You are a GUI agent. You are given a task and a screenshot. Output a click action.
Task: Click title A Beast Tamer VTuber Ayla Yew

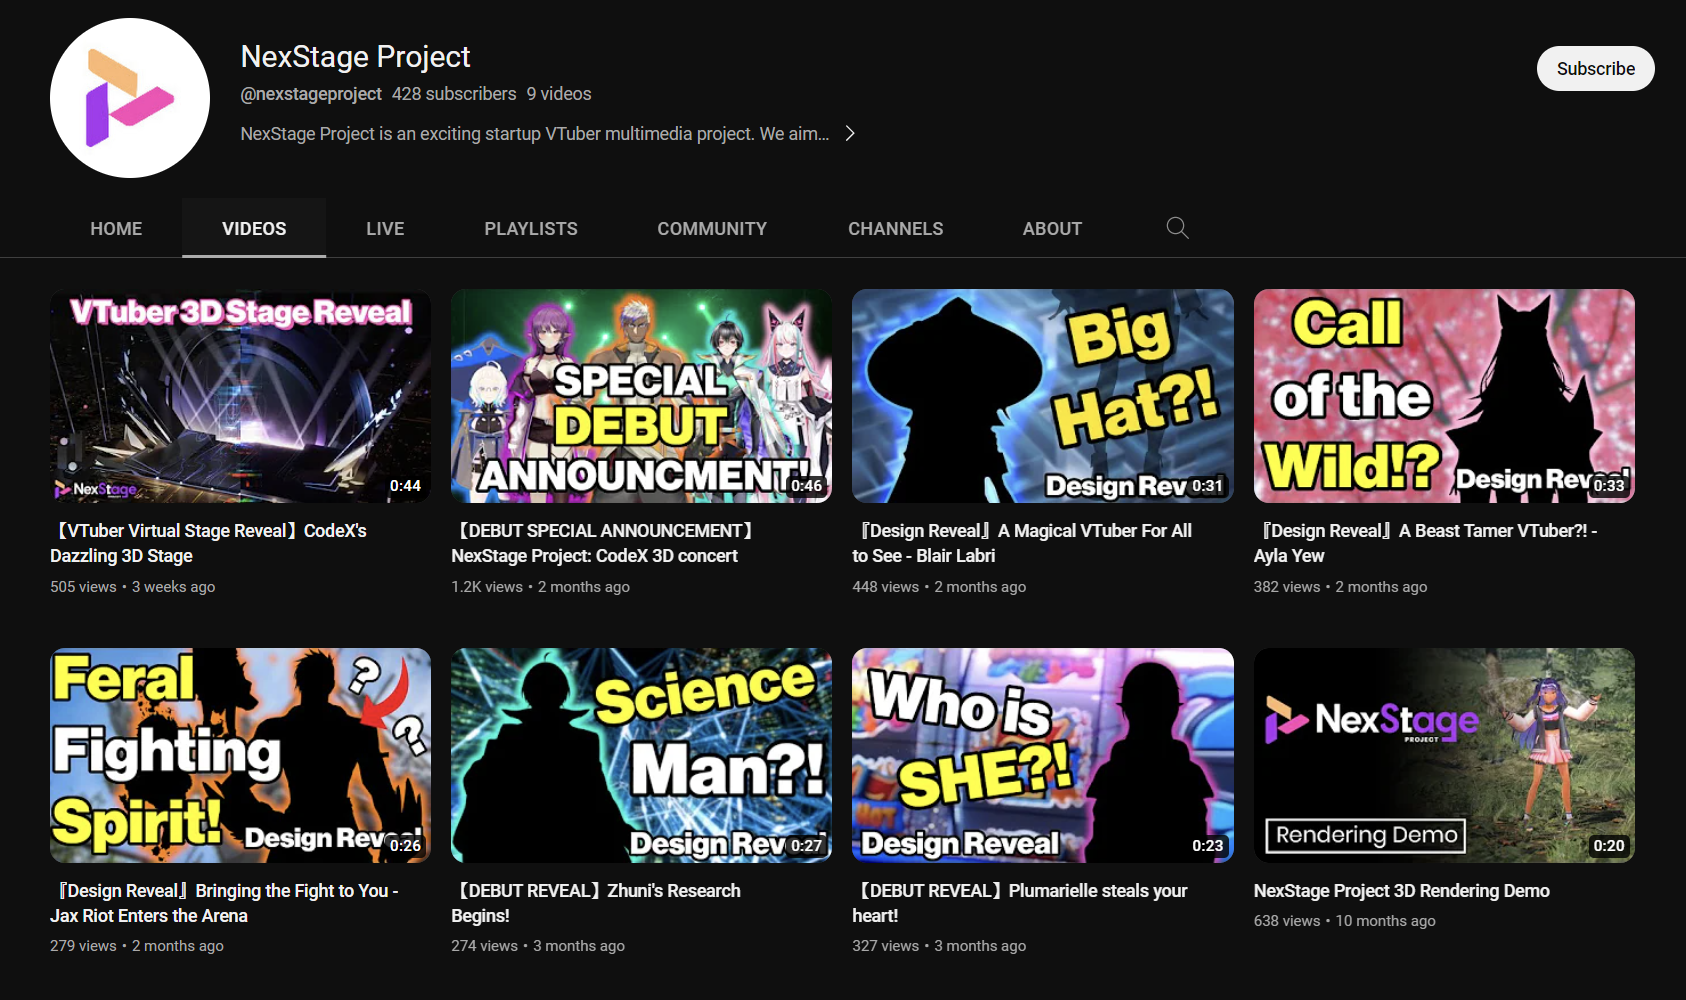1426,543
